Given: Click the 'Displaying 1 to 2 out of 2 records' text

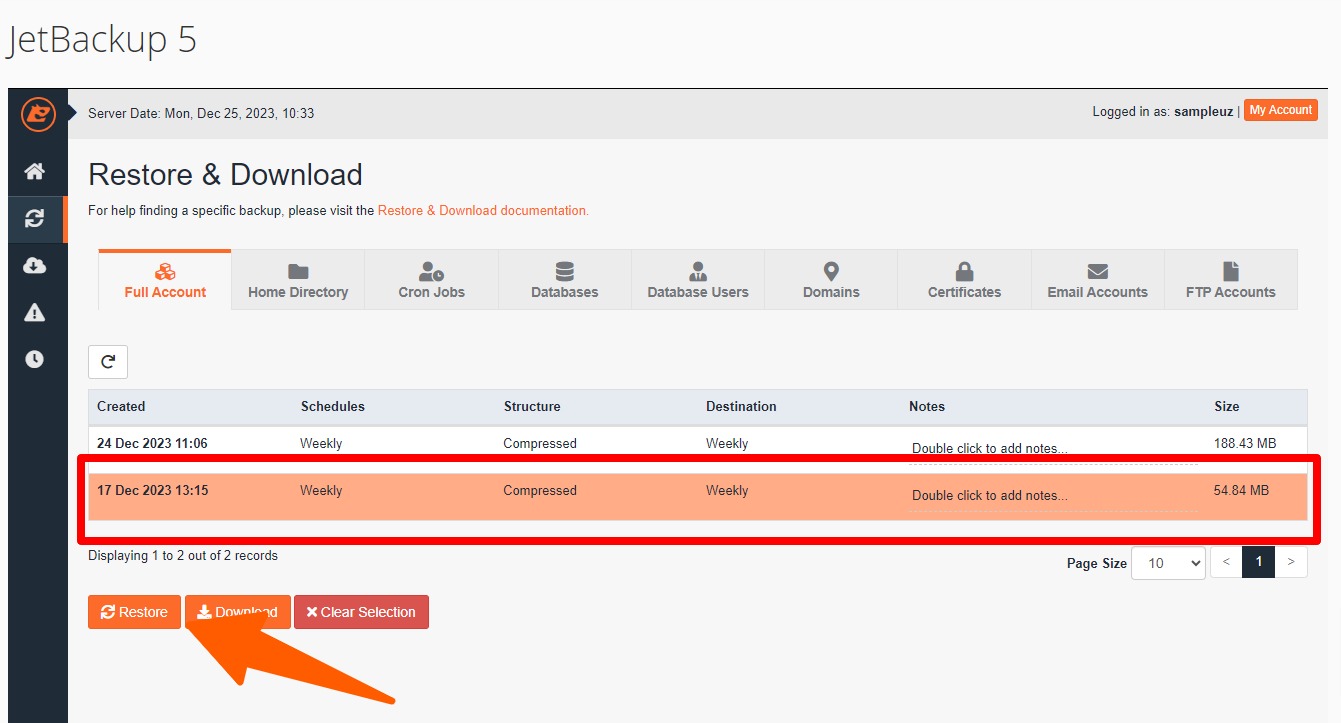Looking at the screenshot, I should click(183, 555).
